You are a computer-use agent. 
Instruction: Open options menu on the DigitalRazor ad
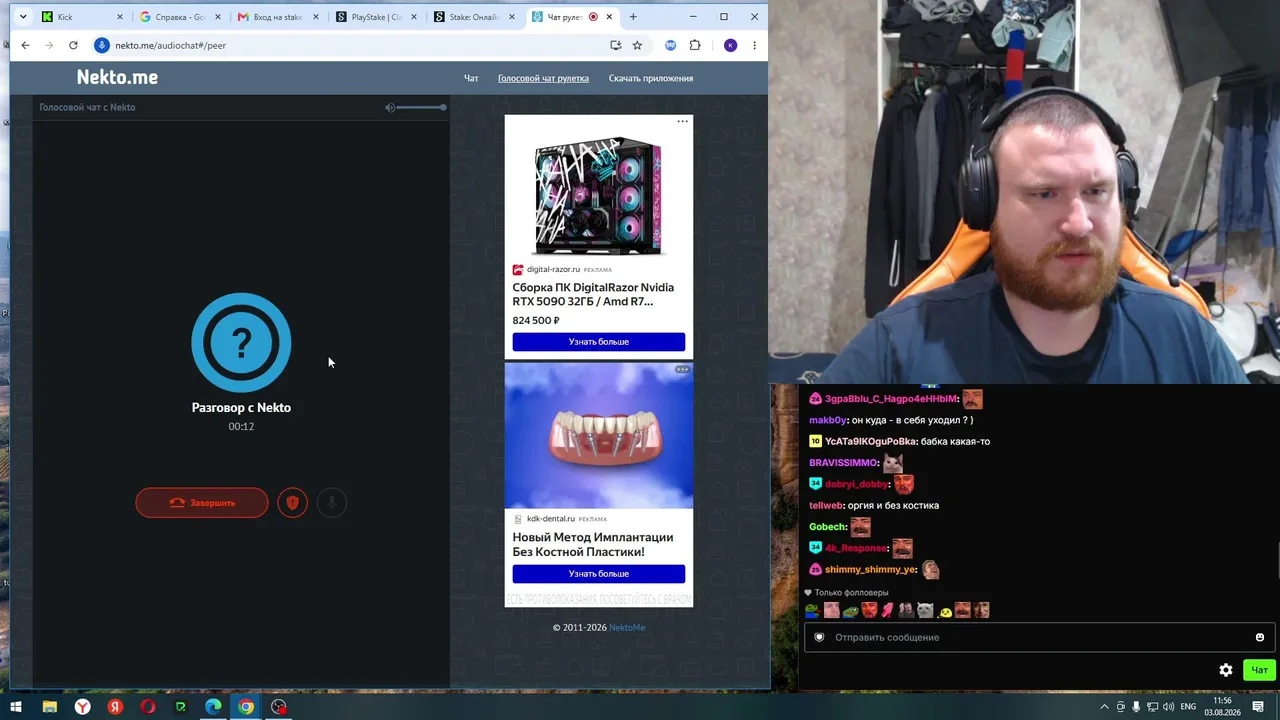(x=682, y=121)
